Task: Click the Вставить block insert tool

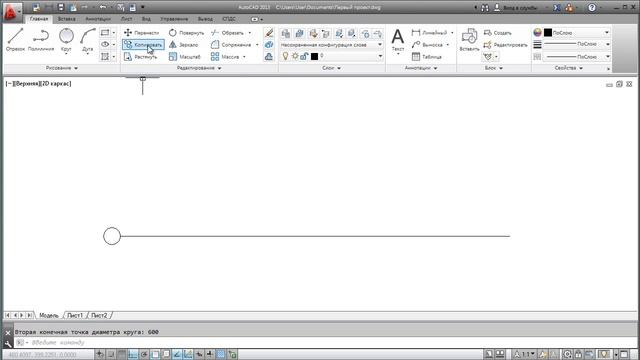Action: click(469, 40)
